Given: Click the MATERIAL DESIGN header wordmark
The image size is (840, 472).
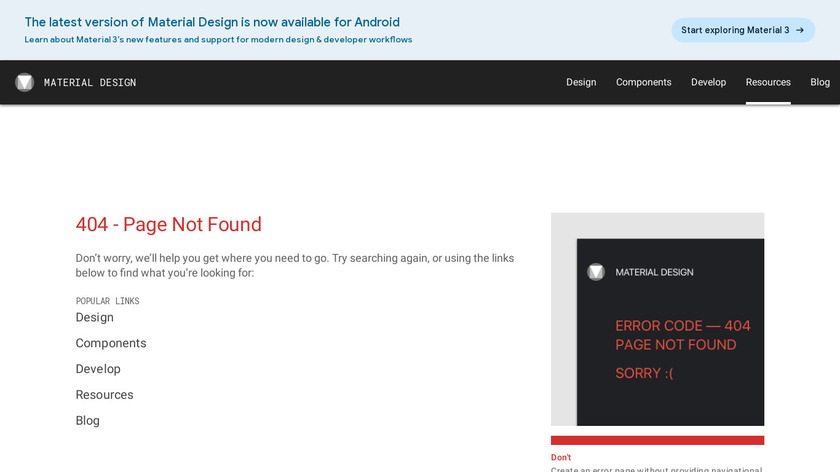Looking at the screenshot, I should coord(90,83).
